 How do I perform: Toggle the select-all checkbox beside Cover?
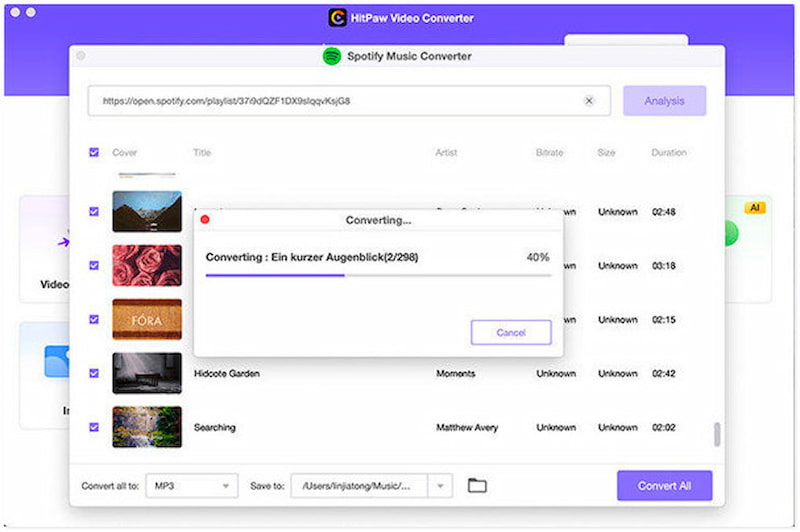coord(94,153)
